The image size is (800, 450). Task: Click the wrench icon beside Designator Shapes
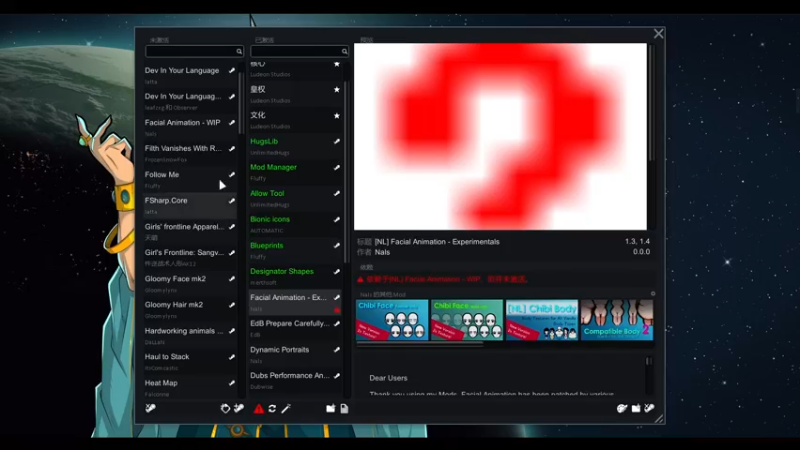337,271
